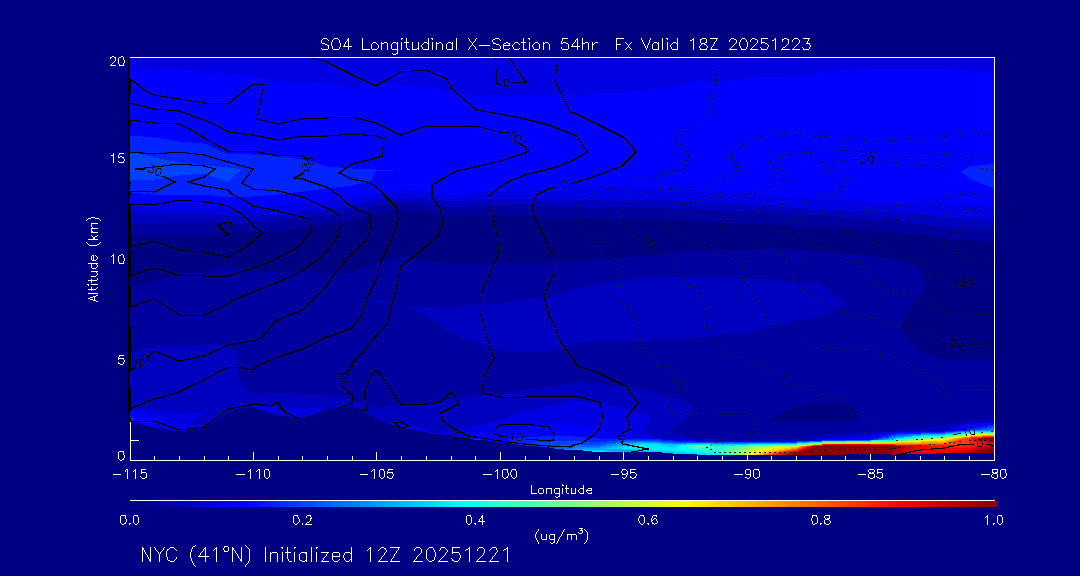Click the 0.6 colorbar value label
Screen dimensions: 1080x576
point(648,520)
